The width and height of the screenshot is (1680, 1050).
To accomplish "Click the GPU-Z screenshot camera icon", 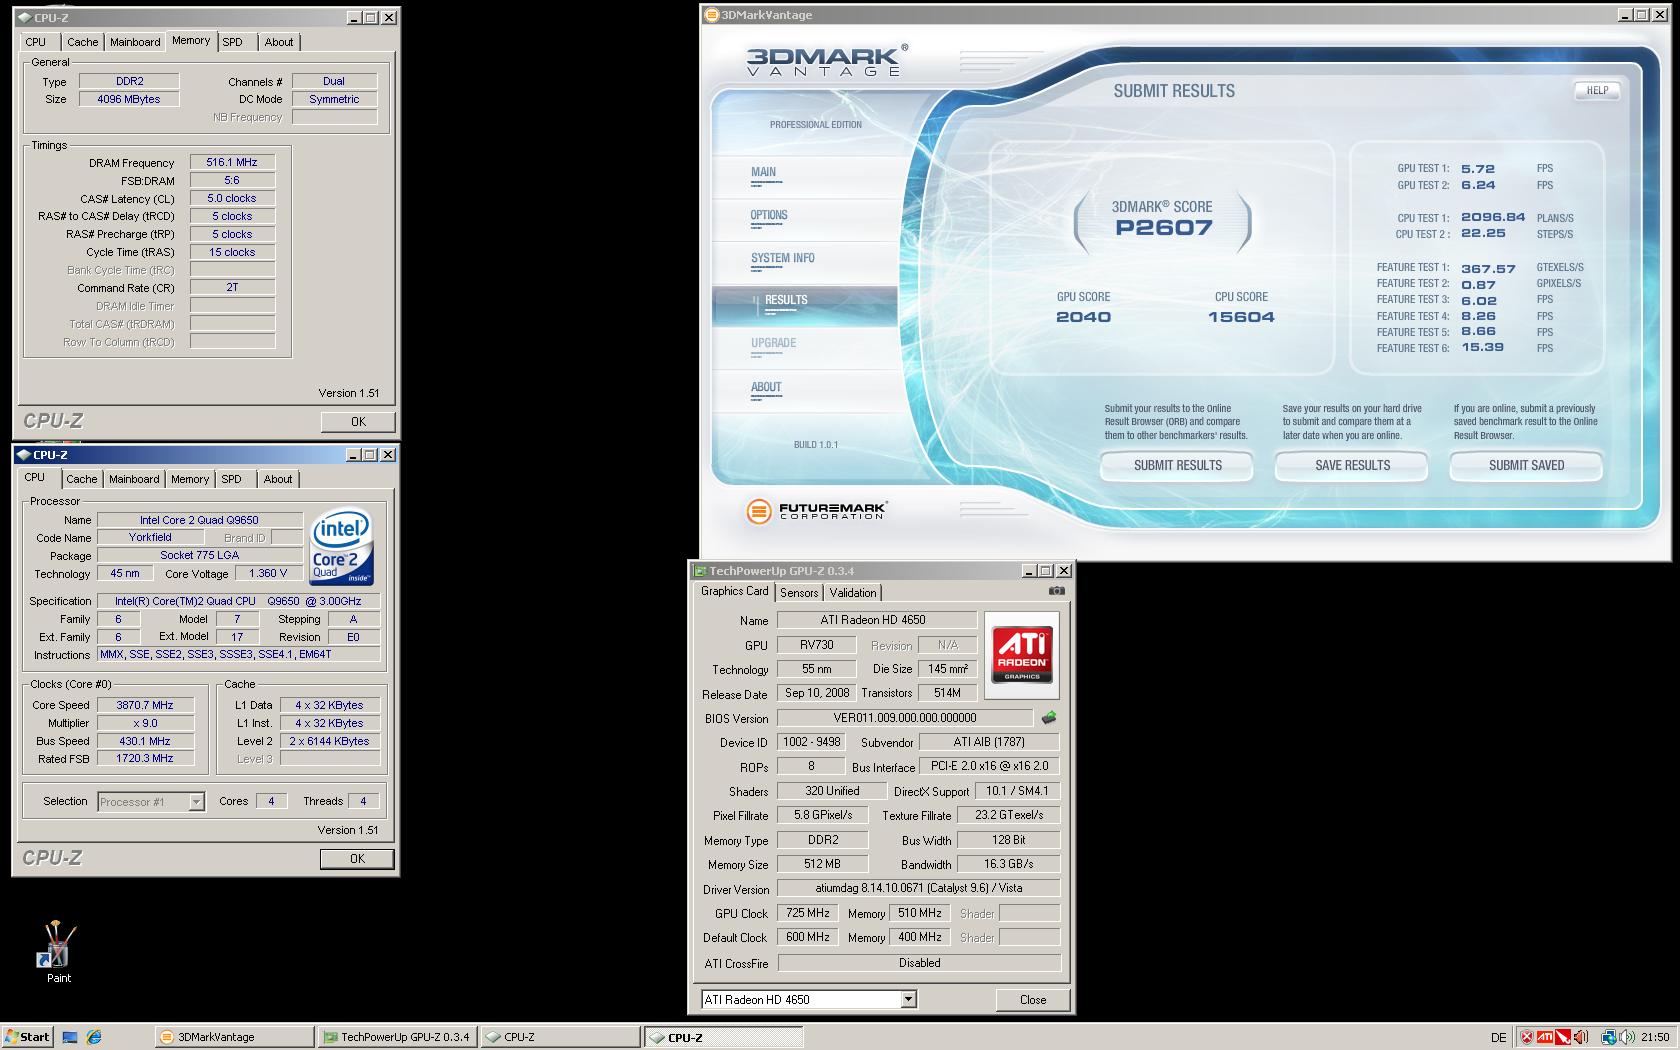I will click(1056, 591).
